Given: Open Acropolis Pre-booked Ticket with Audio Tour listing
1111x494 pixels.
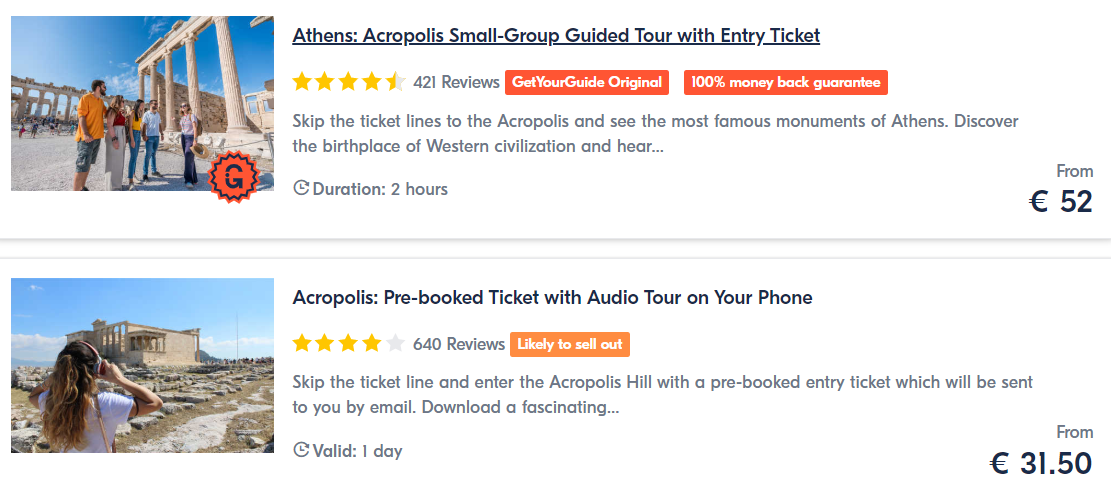Looking at the screenshot, I should click(x=552, y=298).
